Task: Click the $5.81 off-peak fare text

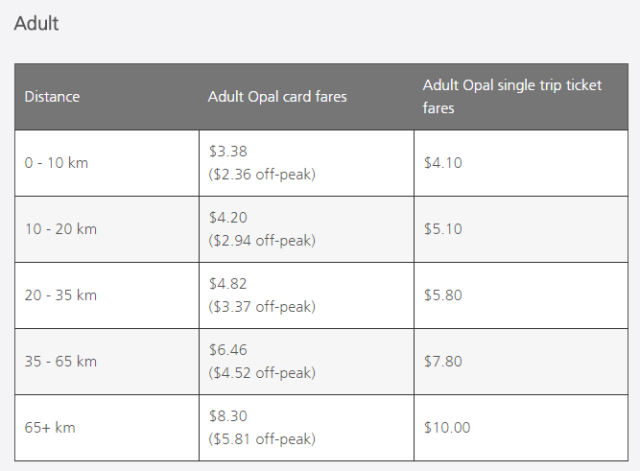Action: coord(262,438)
